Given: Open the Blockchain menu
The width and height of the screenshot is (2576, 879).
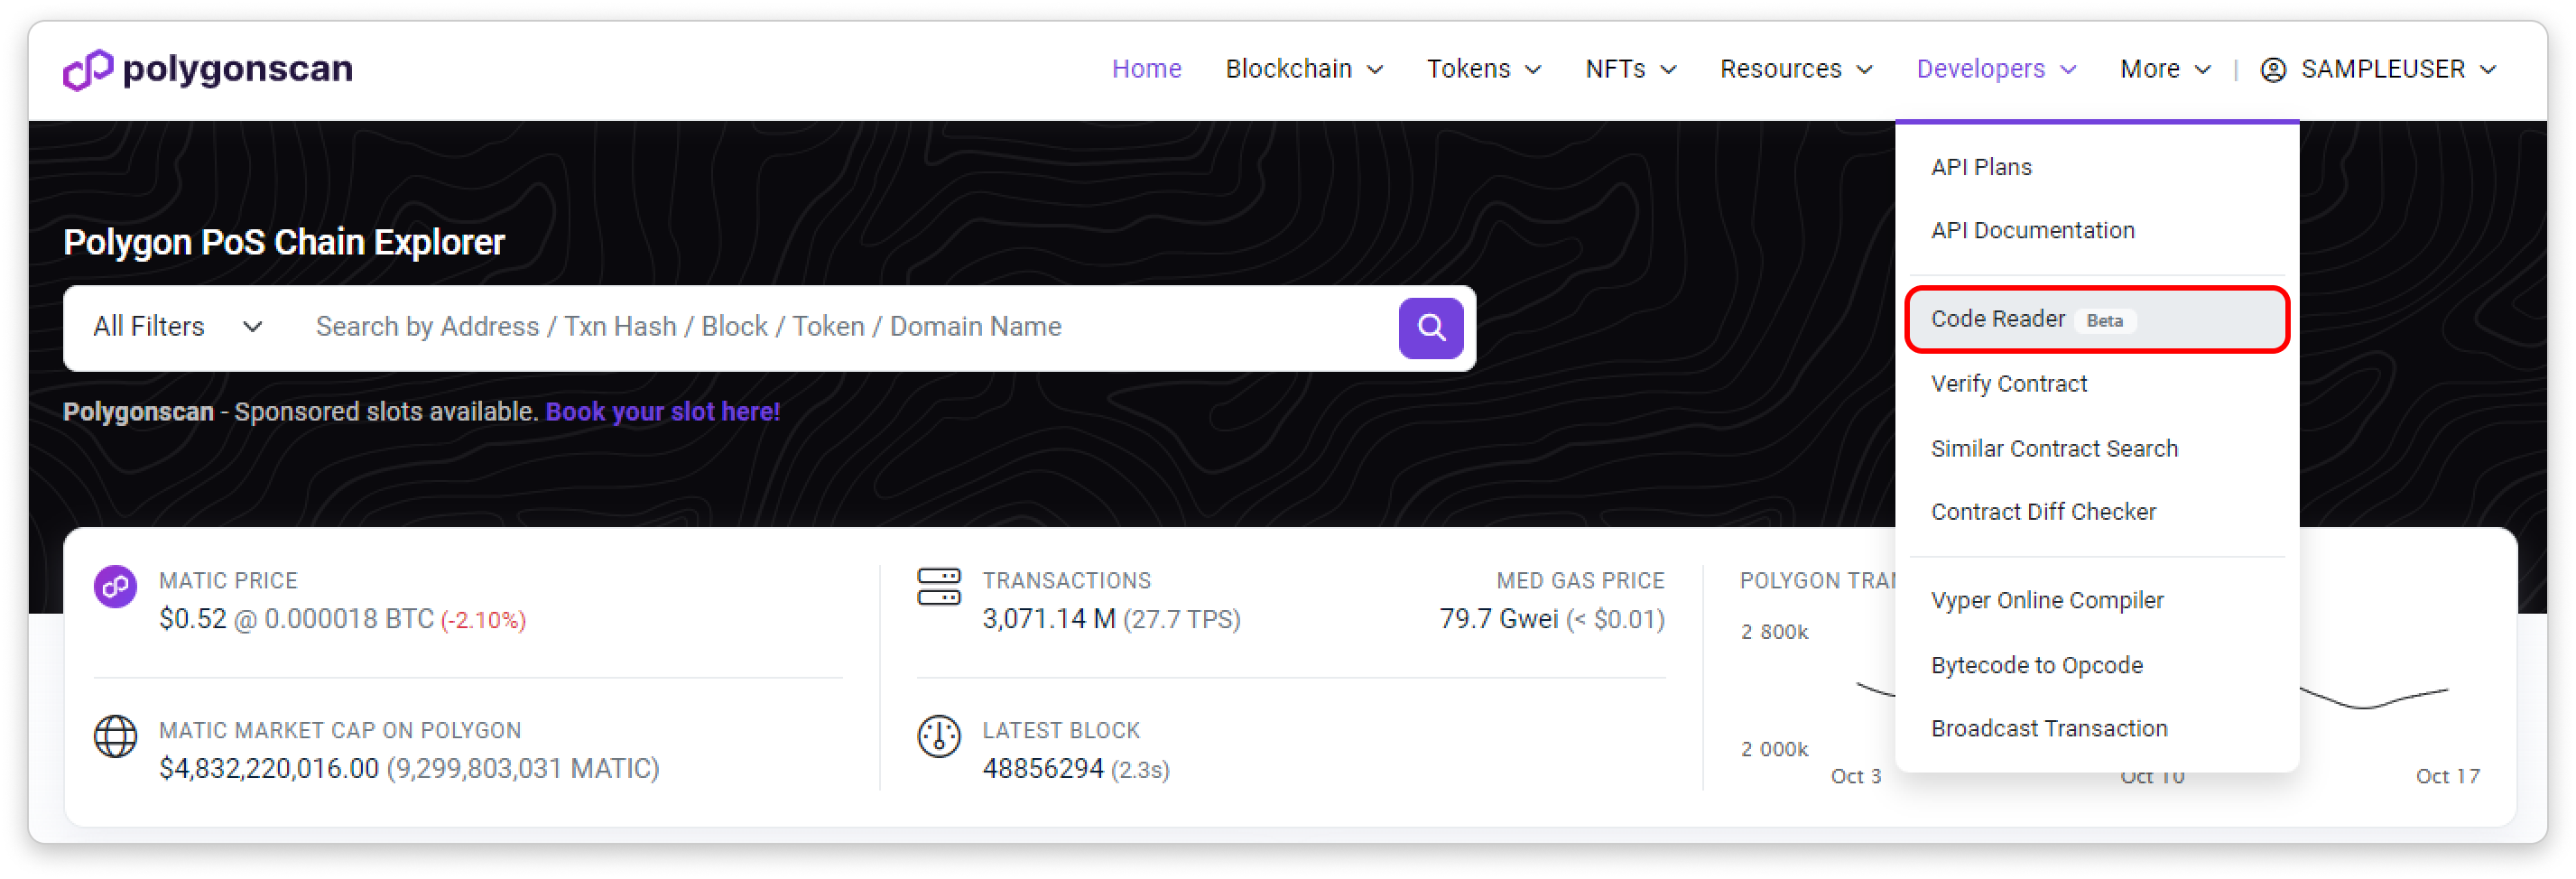Looking at the screenshot, I should [x=1304, y=69].
